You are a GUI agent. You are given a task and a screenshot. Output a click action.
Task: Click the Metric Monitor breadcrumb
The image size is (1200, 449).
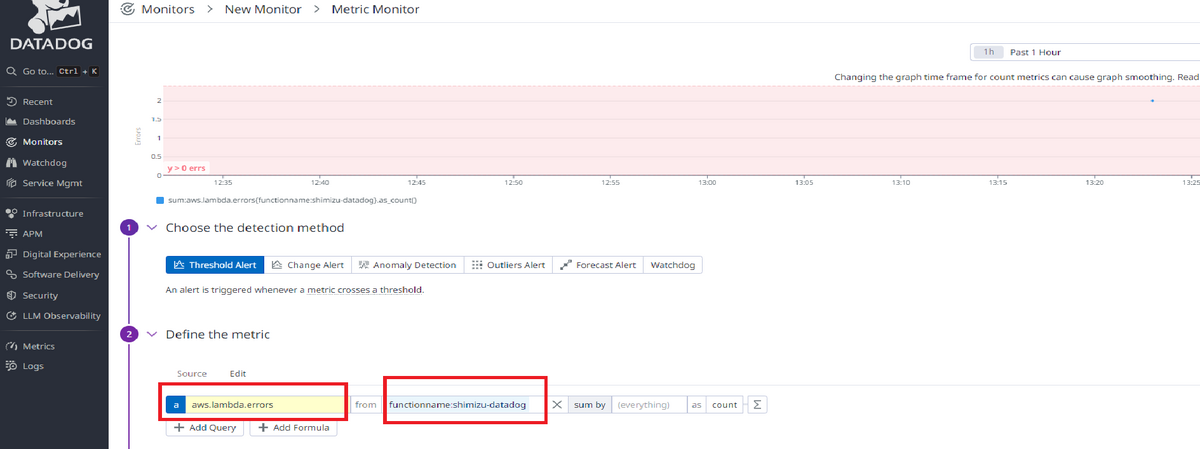[x=375, y=10]
